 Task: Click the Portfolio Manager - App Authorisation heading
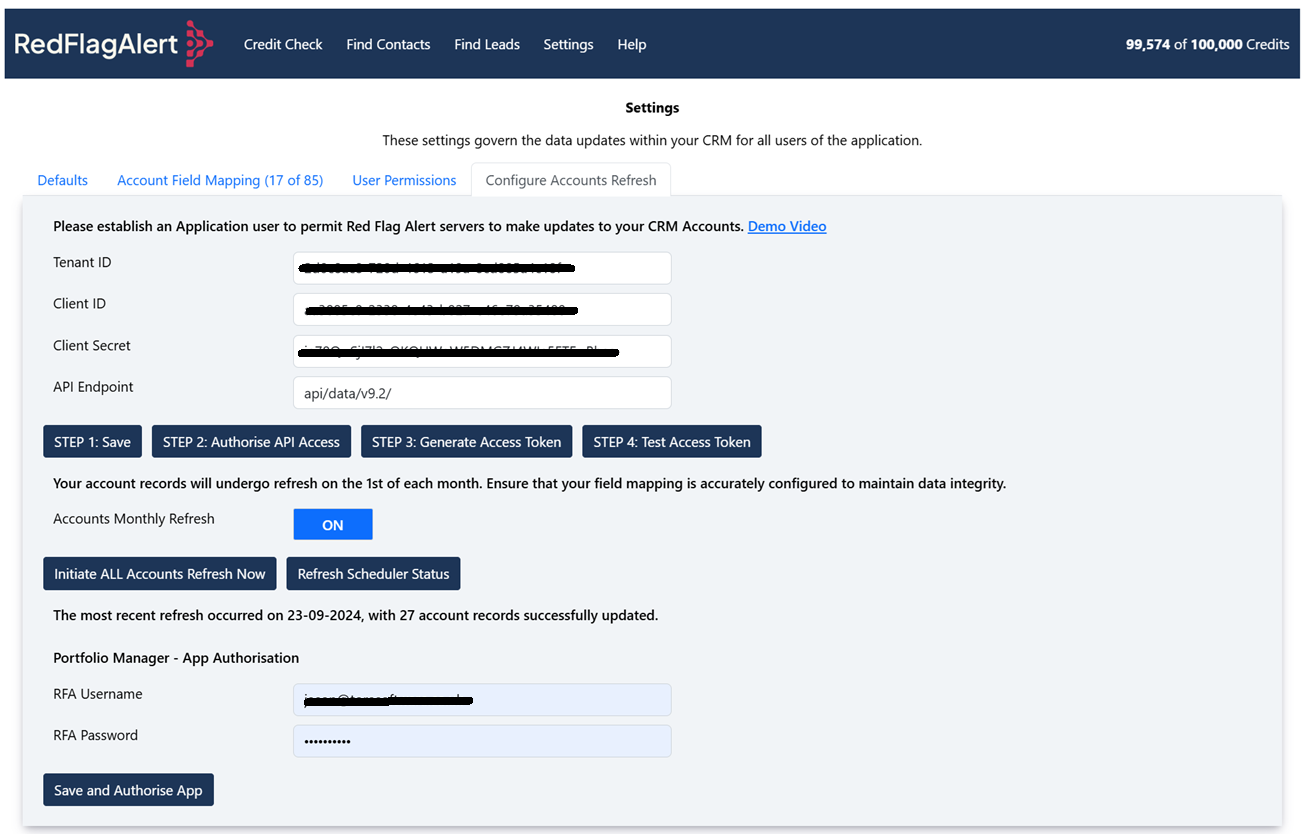click(x=176, y=657)
